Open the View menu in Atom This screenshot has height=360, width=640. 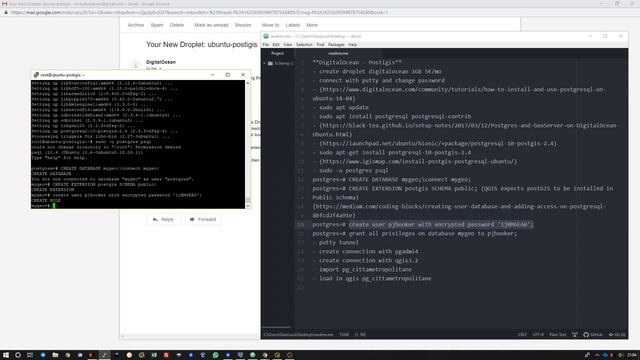288,44
